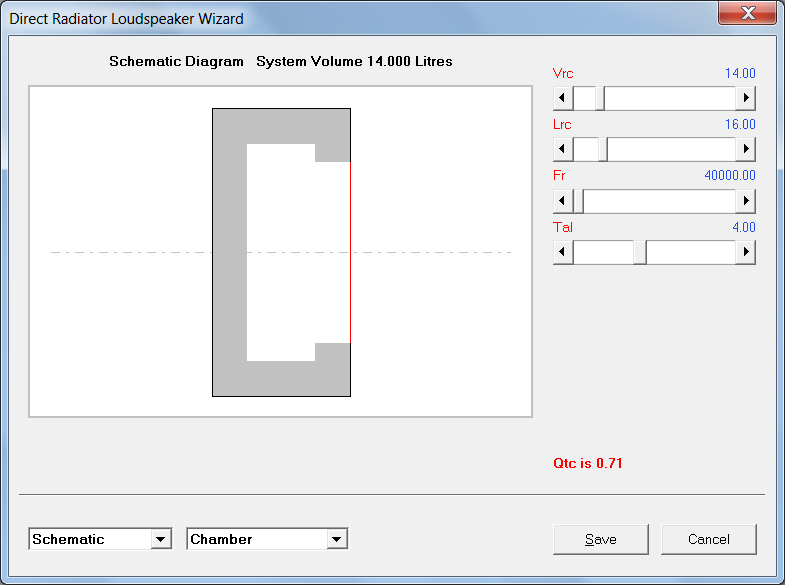Click the Fr value 40000.00

tap(730, 176)
